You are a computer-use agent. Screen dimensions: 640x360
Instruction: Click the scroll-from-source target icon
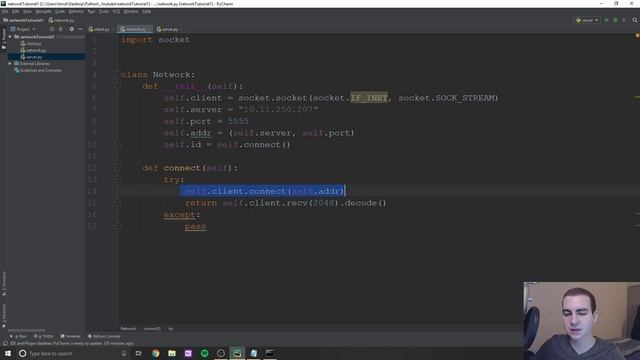pos(52,29)
